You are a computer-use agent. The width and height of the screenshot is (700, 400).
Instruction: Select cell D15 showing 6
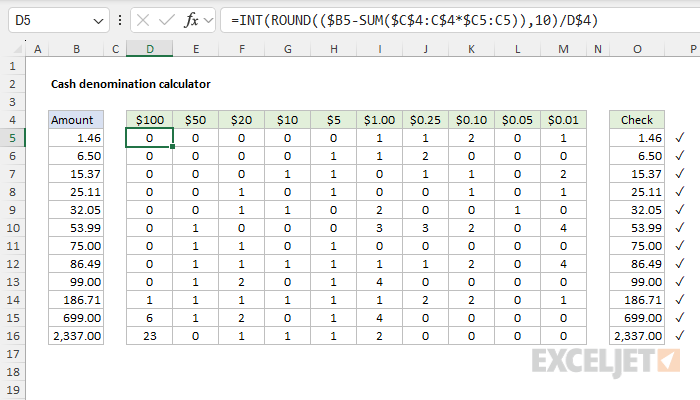(x=150, y=318)
